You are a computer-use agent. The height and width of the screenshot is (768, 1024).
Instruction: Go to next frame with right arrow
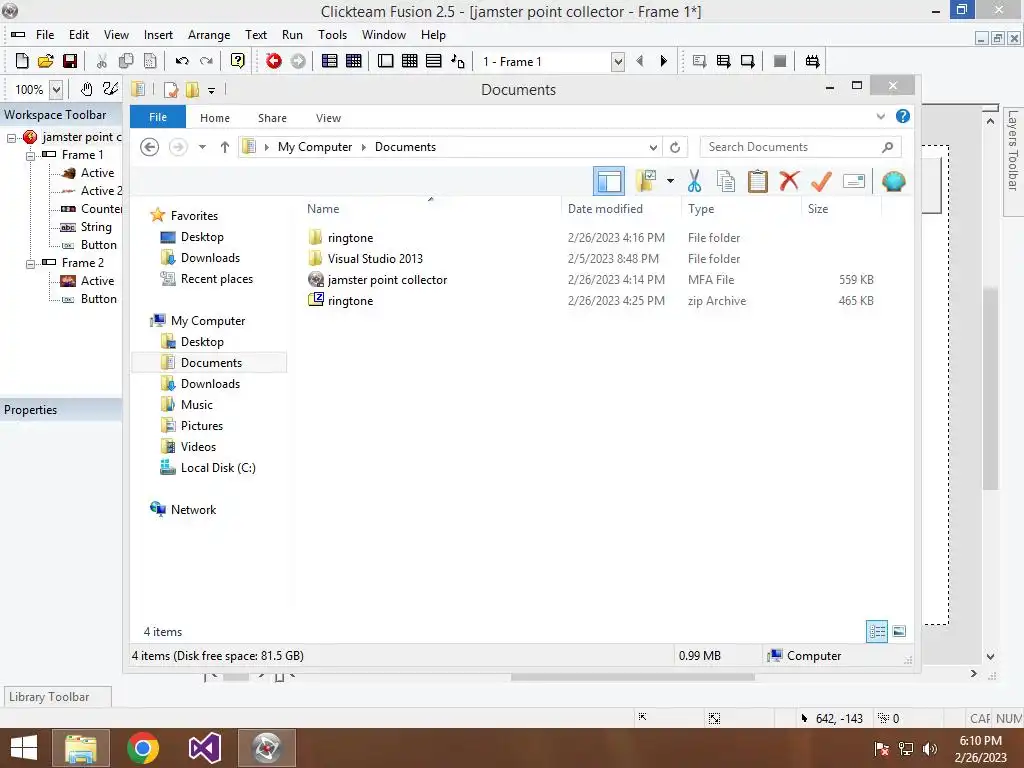click(x=664, y=61)
